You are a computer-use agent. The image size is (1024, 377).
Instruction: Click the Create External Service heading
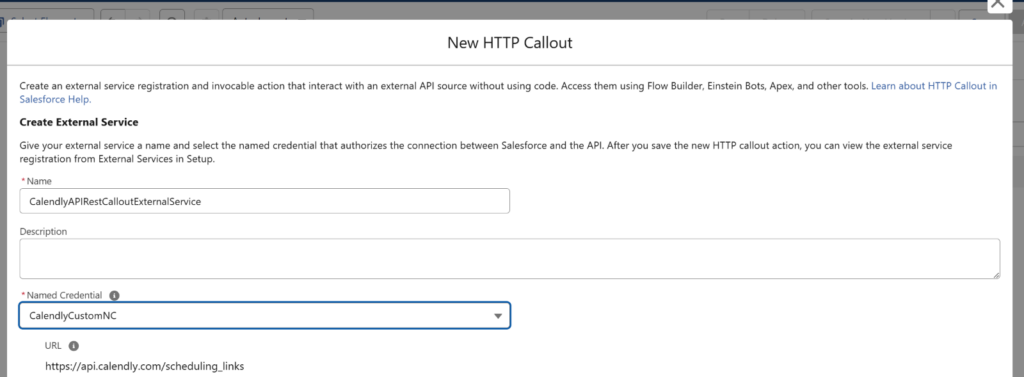click(x=79, y=122)
